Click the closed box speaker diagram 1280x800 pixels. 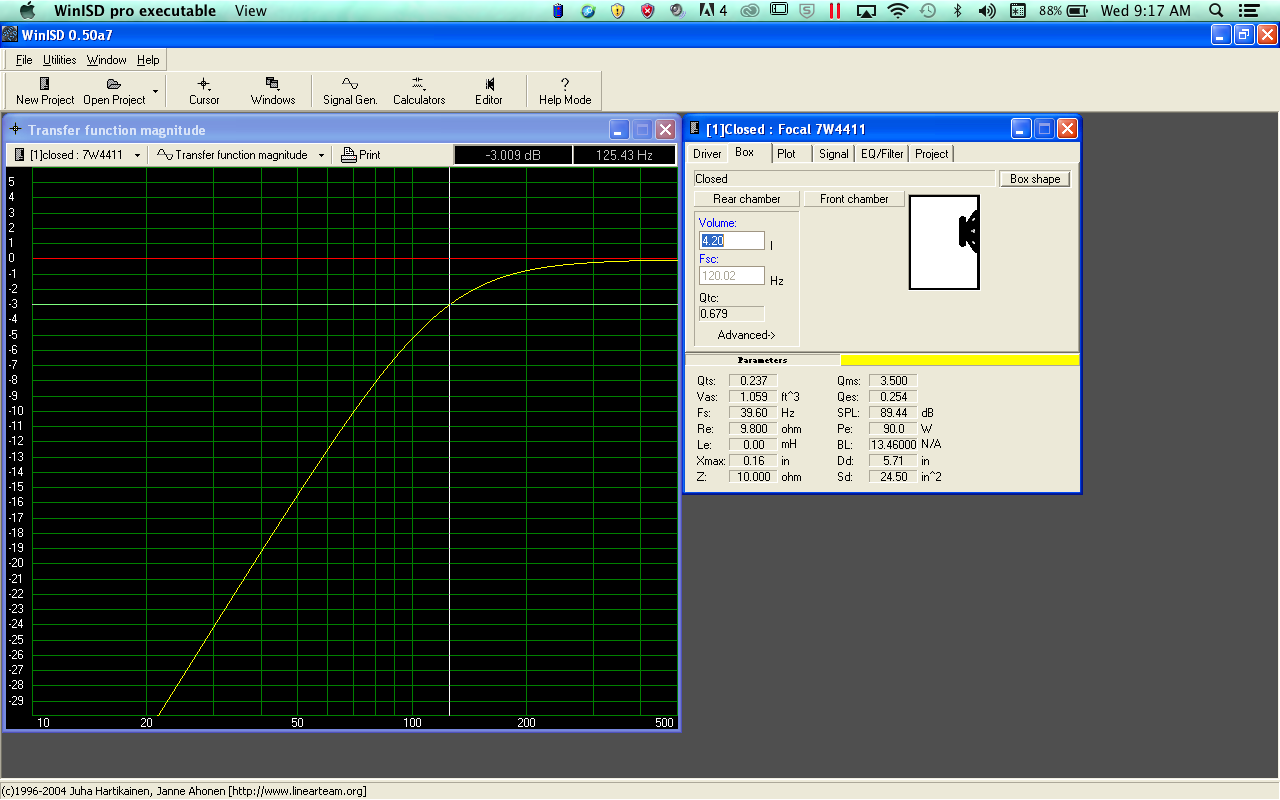pos(944,242)
